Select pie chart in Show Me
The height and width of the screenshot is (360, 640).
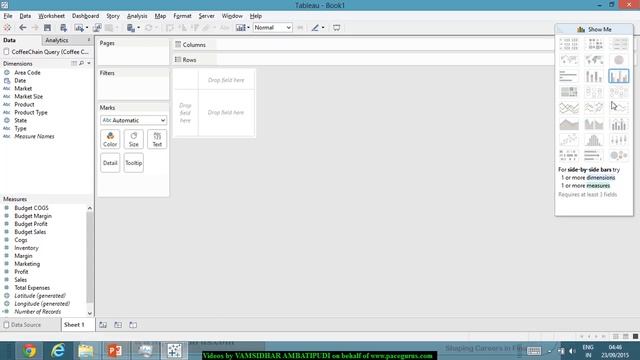[619, 60]
